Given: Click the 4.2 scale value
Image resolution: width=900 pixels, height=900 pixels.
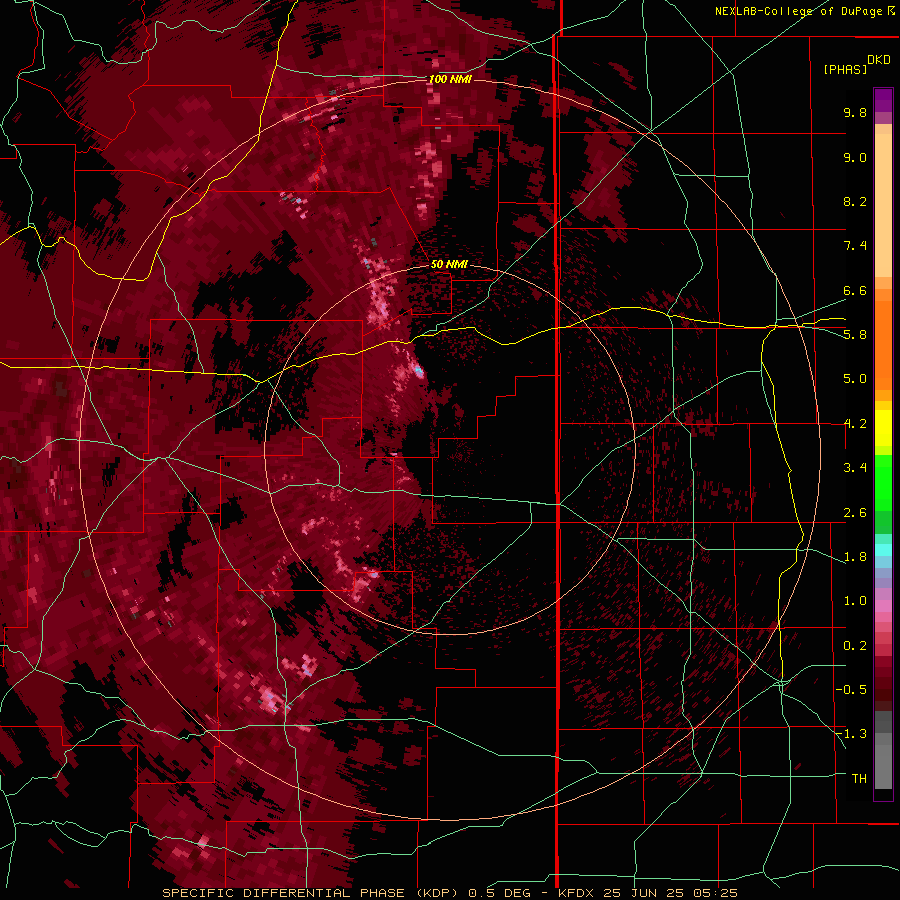Looking at the screenshot, I should pyautogui.click(x=855, y=424).
